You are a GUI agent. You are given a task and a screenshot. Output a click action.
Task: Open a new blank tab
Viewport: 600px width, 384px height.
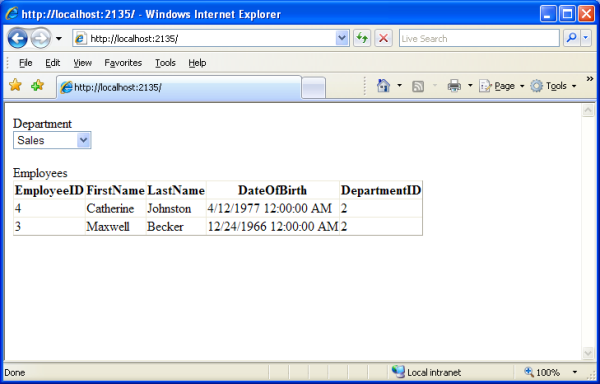tap(313, 88)
